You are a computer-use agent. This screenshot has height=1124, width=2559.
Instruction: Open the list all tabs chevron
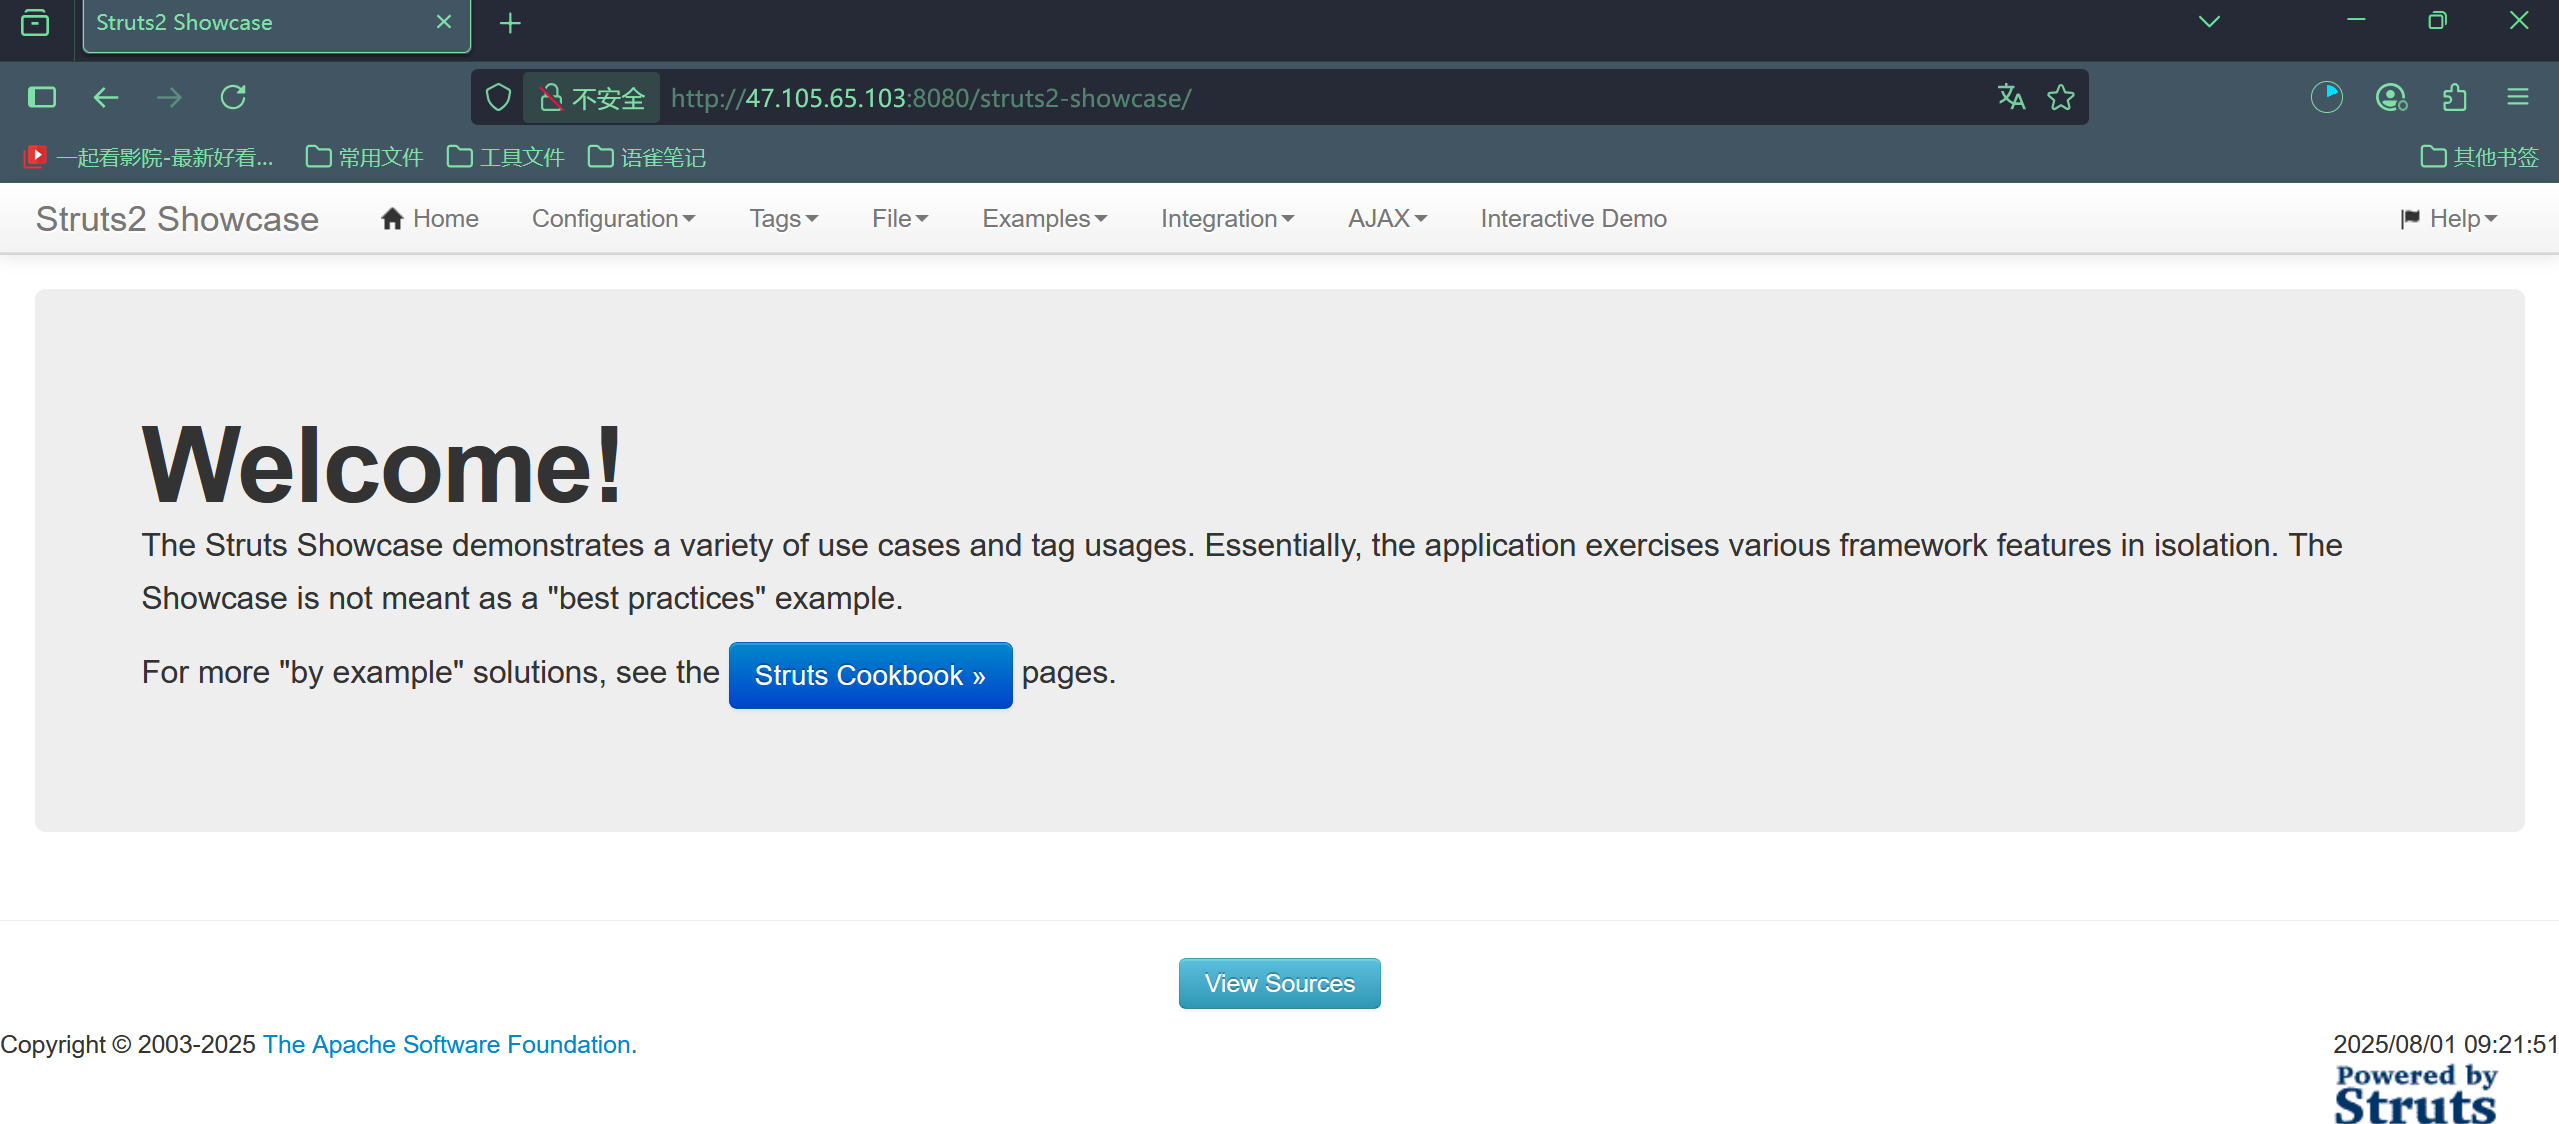2209,22
